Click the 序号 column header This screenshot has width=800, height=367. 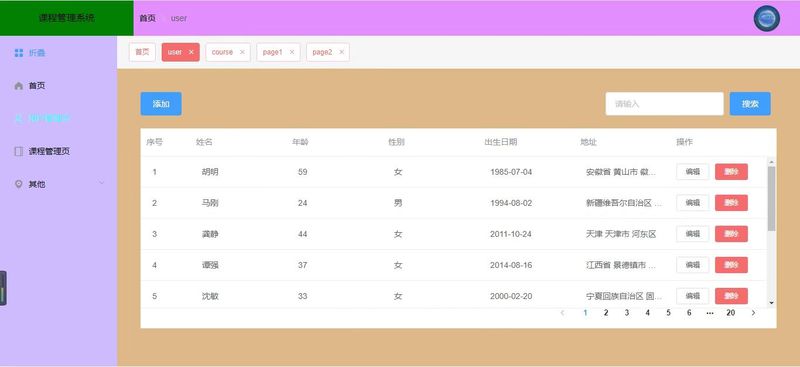(155, 142)
